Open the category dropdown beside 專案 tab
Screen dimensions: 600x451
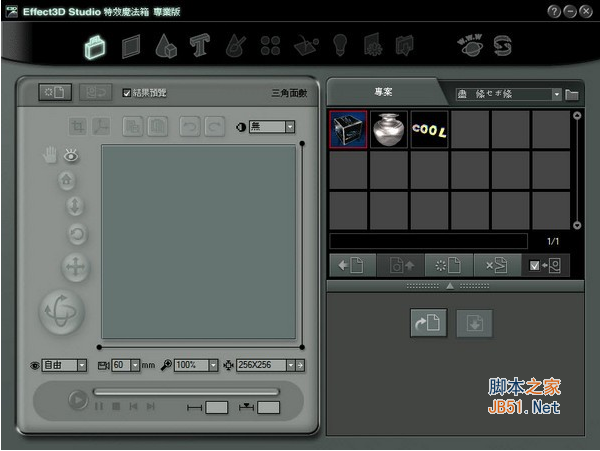pos(508,94)
